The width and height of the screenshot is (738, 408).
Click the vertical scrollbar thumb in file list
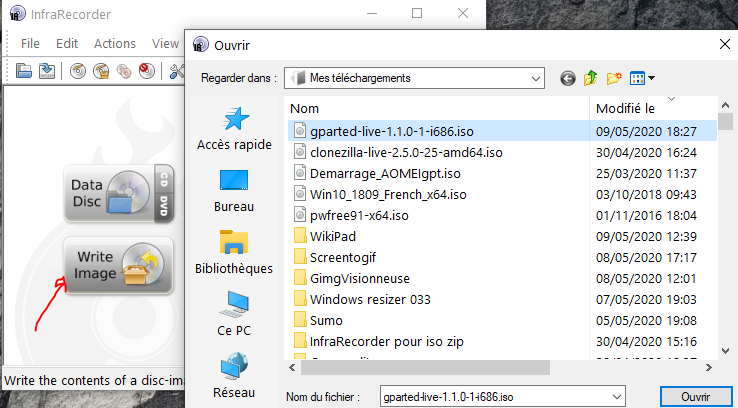725,121
